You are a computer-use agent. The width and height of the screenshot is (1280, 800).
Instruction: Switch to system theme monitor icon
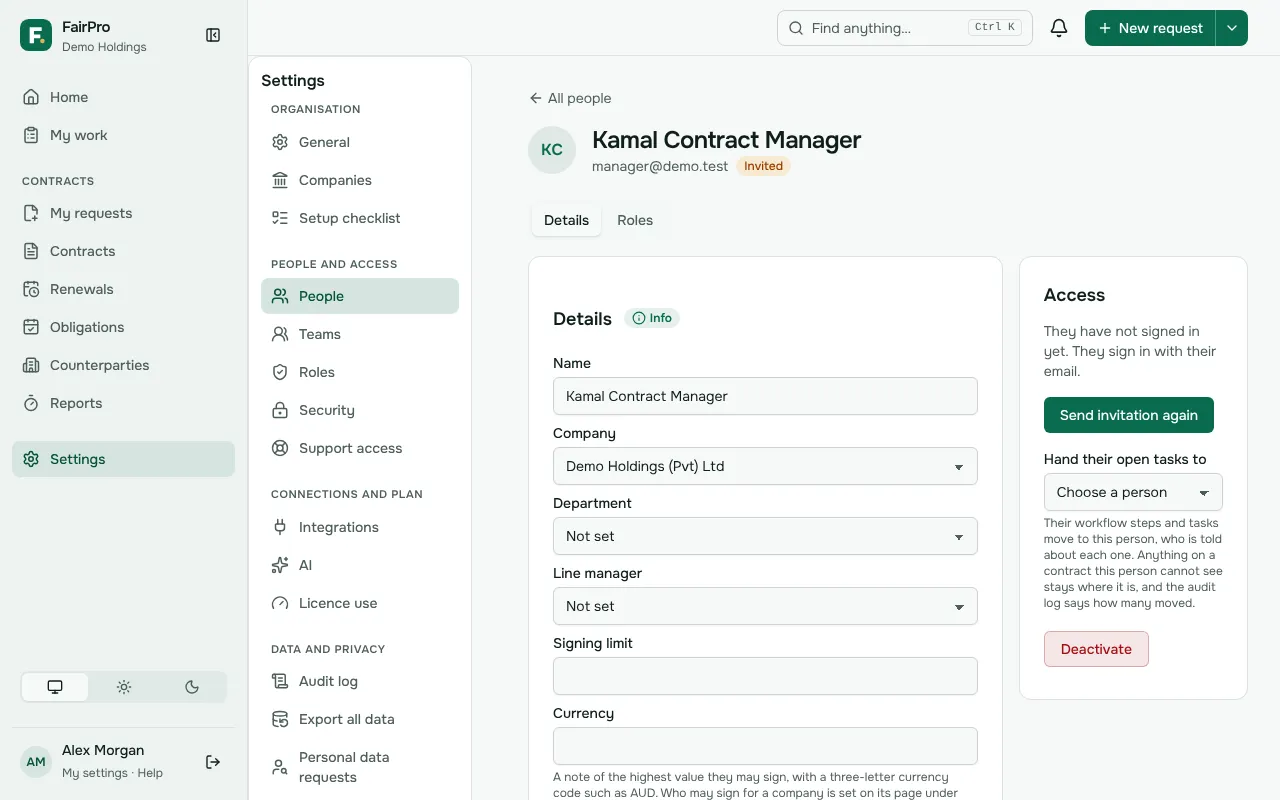(55, 687)
